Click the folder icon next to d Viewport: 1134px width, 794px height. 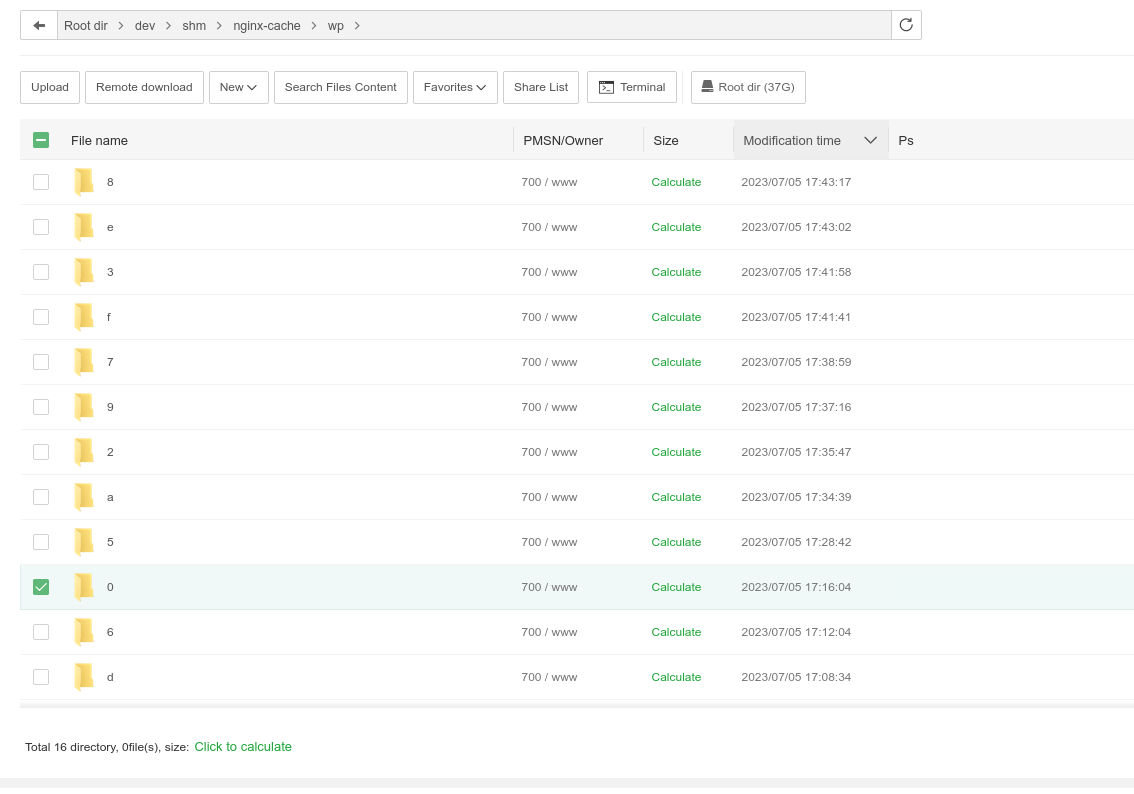click(84, 677)
